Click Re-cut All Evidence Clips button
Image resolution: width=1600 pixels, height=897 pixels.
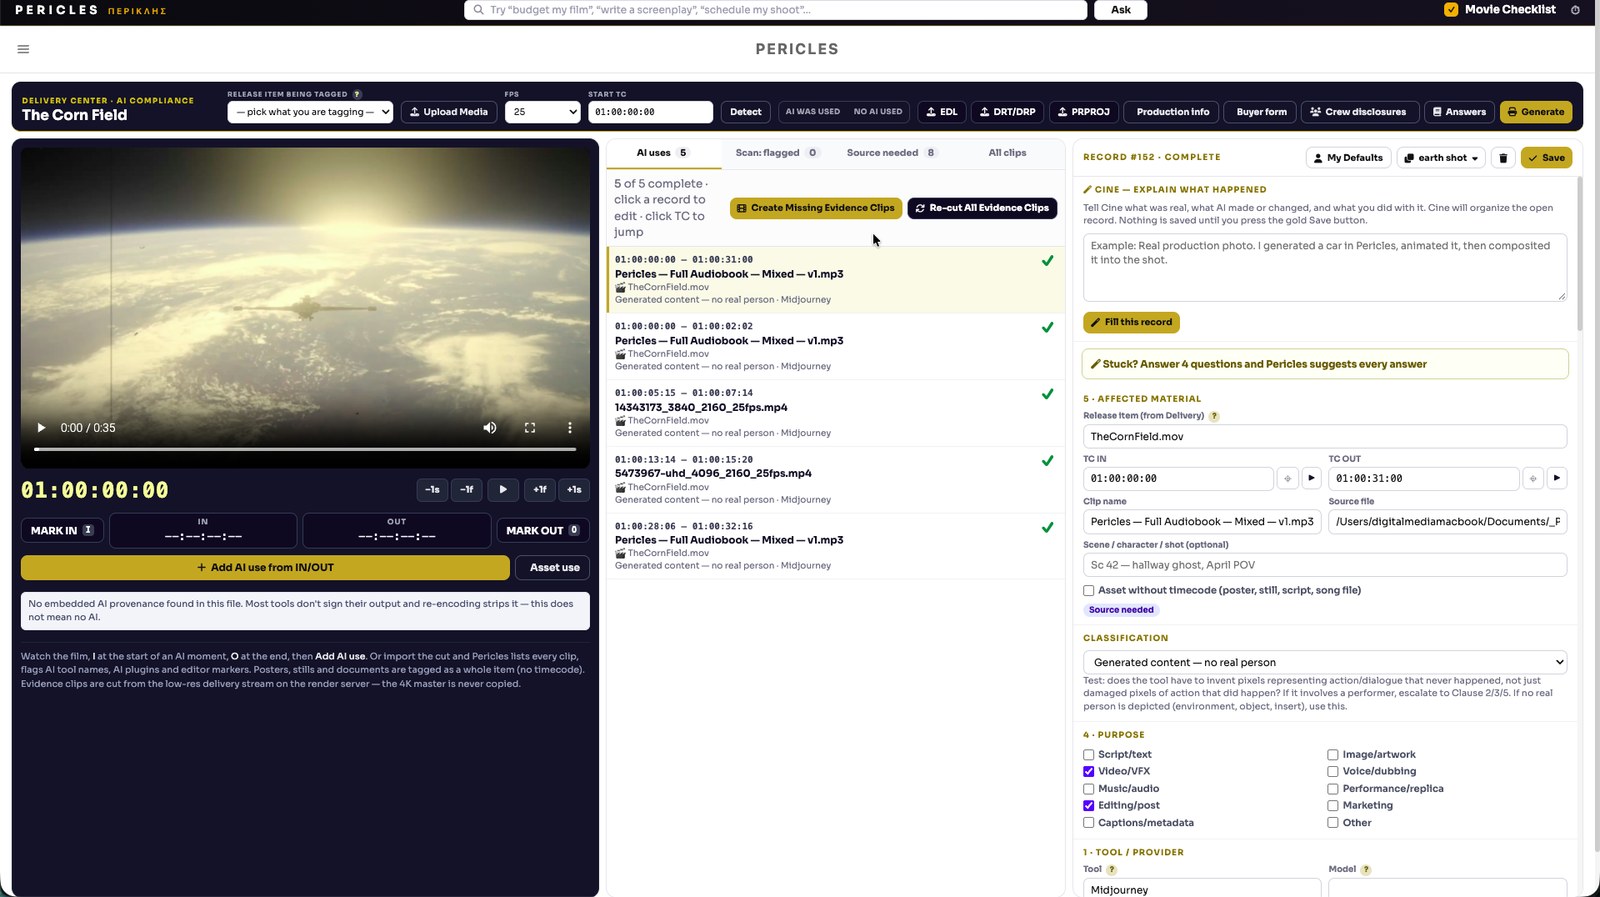tap(982, 208)
